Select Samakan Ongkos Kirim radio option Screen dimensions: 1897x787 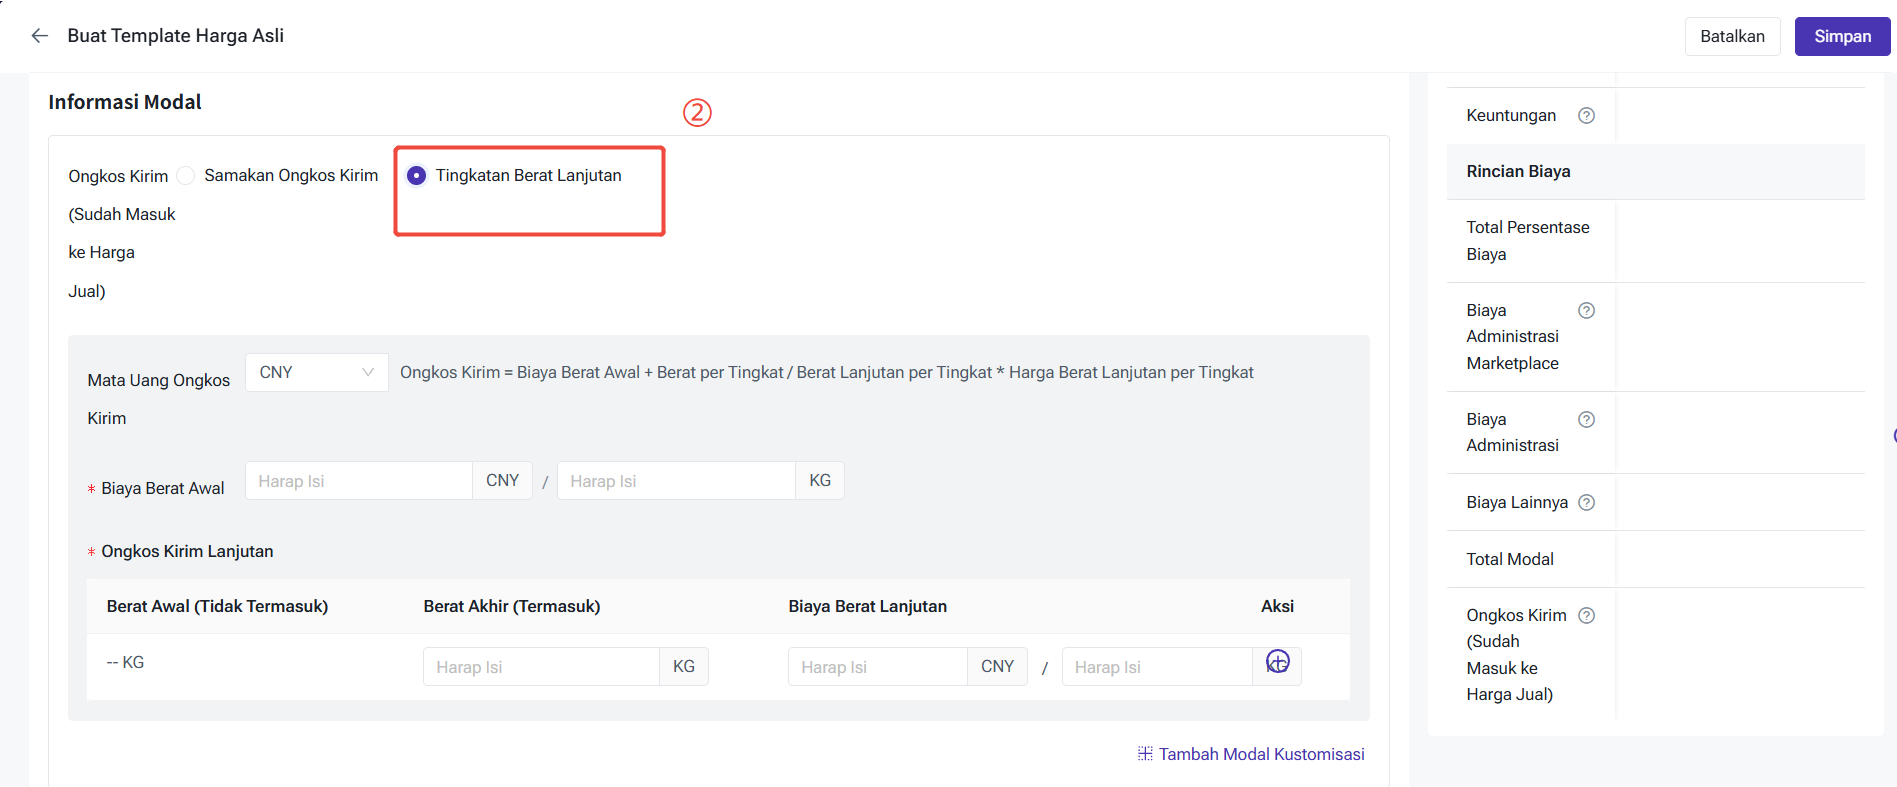186,176
